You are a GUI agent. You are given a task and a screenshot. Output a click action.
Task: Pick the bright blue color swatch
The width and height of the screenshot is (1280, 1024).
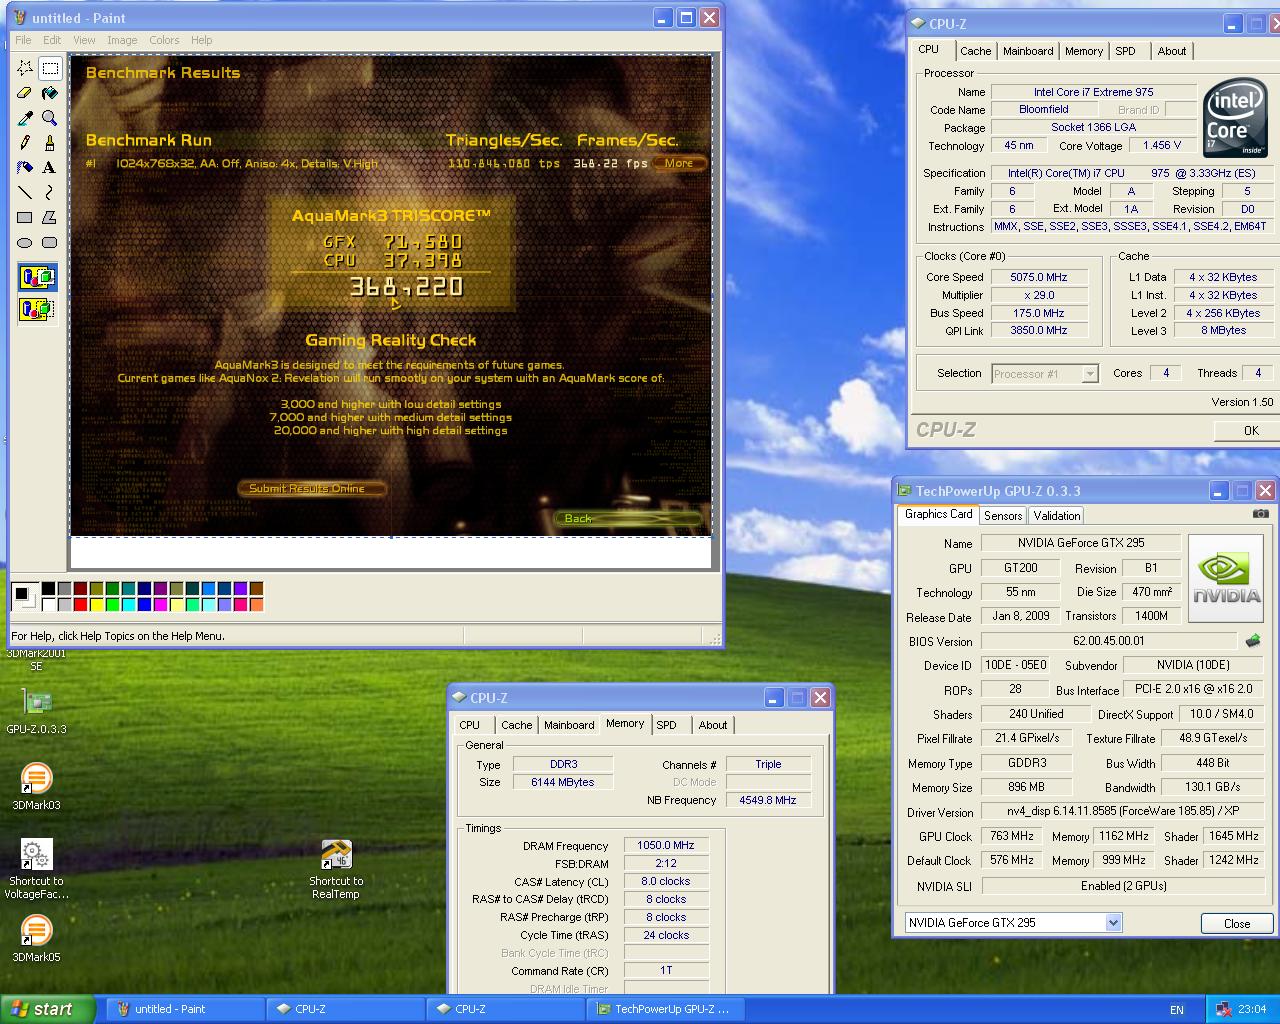tap(146, 604)
